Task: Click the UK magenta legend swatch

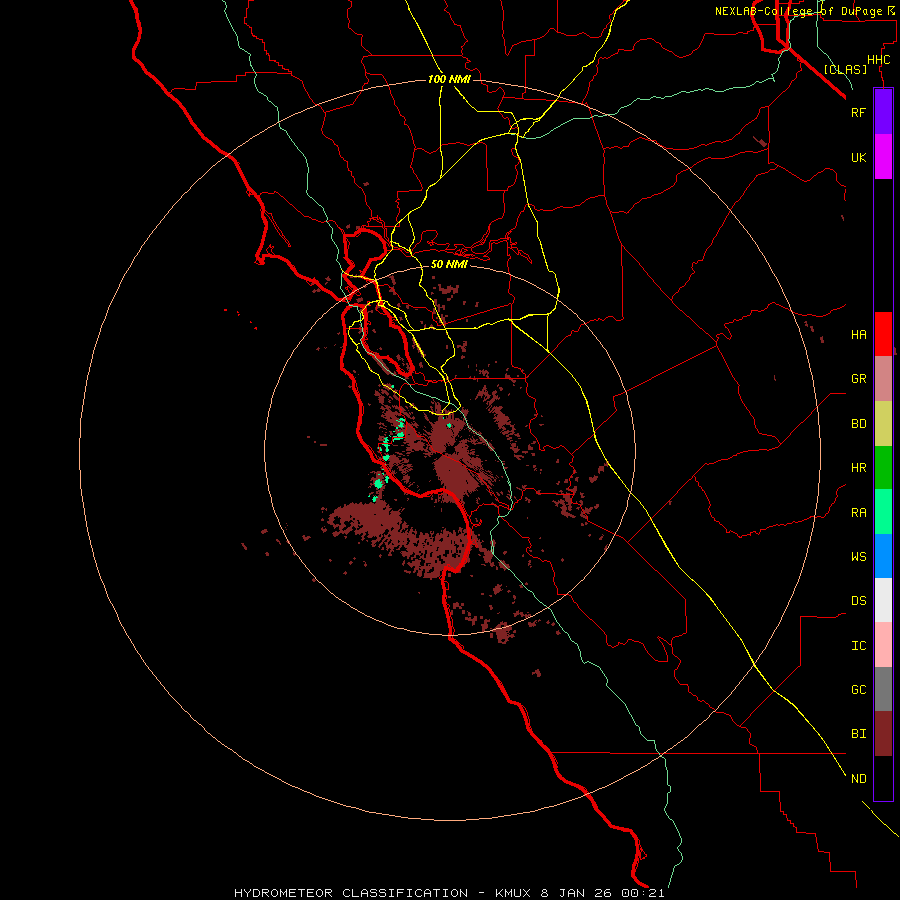Action: click(883, 157)
